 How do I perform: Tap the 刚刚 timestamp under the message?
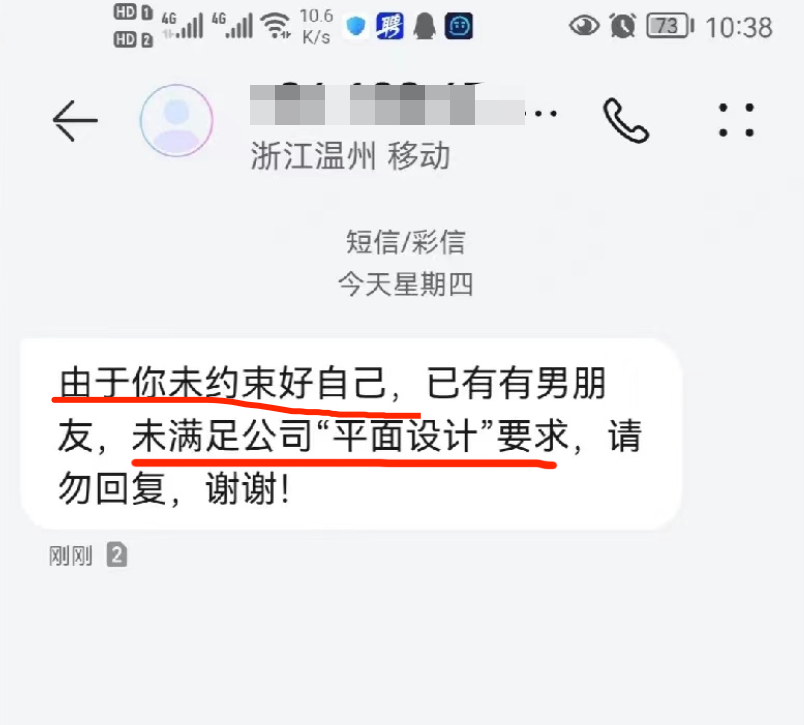71,556
